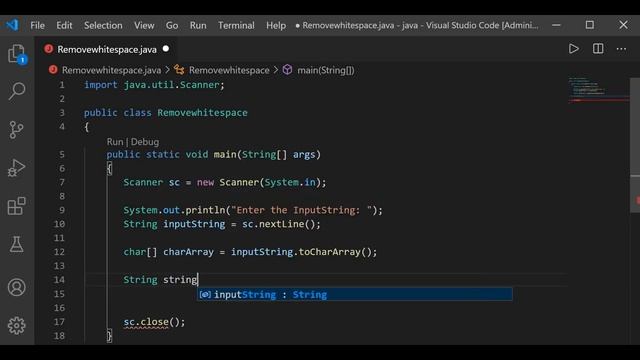
Task: Click class name Removewhitespace on line 3
Action: pos(202,113)
